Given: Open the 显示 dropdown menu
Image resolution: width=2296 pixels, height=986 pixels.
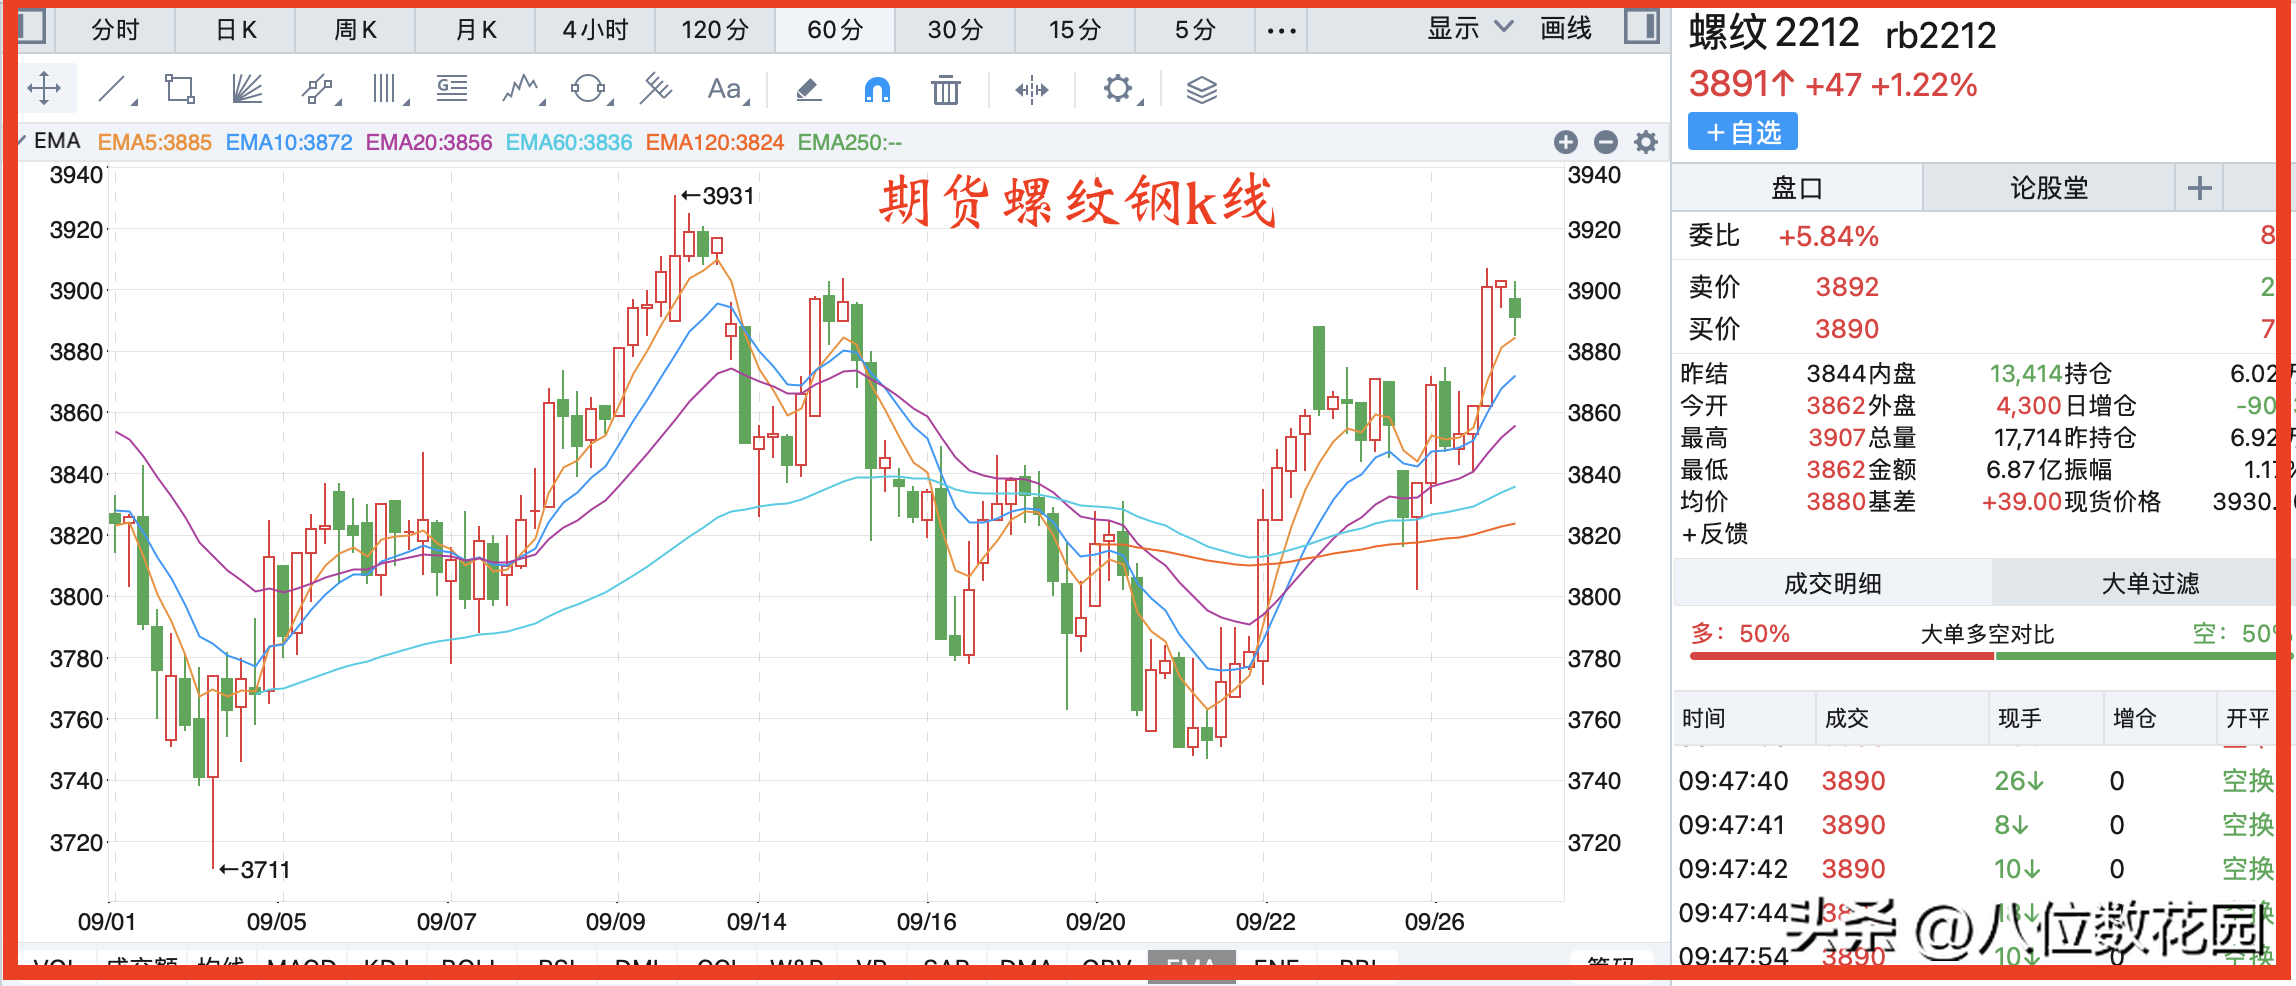Looking at the screenshot, I should 1469,29.
